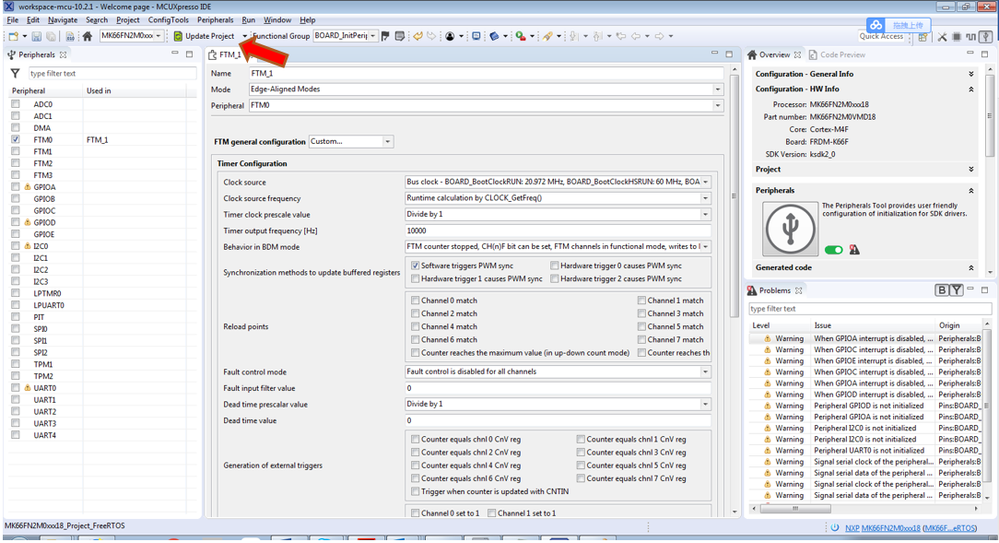999x543 pixels.
Task: Switch to the chip Pins perspective icon
Action: (956, 37)
